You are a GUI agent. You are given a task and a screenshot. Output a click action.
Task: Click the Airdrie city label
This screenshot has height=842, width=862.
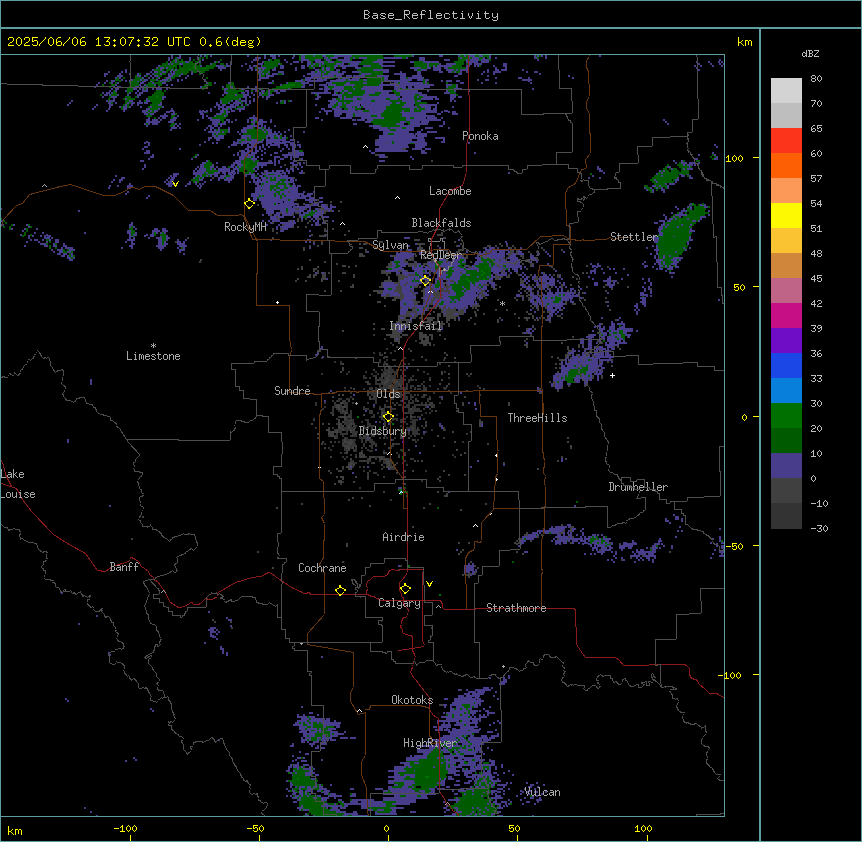pyautogui.click(x=404, y=537)
